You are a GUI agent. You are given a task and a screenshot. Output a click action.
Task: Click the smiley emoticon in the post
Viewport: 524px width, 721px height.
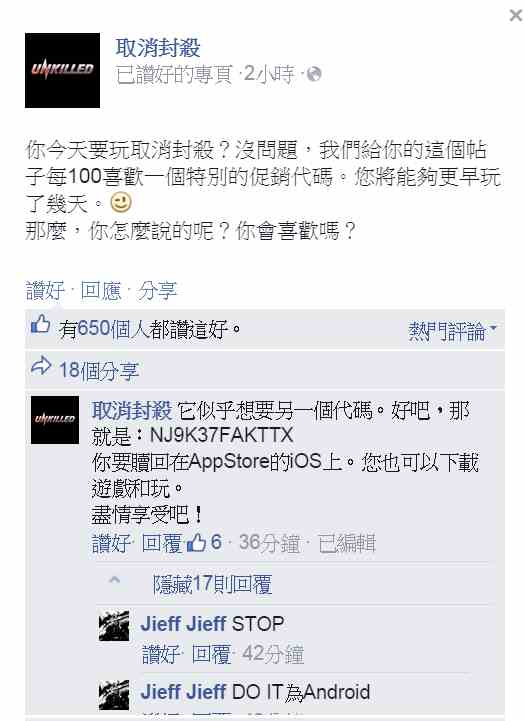click(x=120, y=203)
